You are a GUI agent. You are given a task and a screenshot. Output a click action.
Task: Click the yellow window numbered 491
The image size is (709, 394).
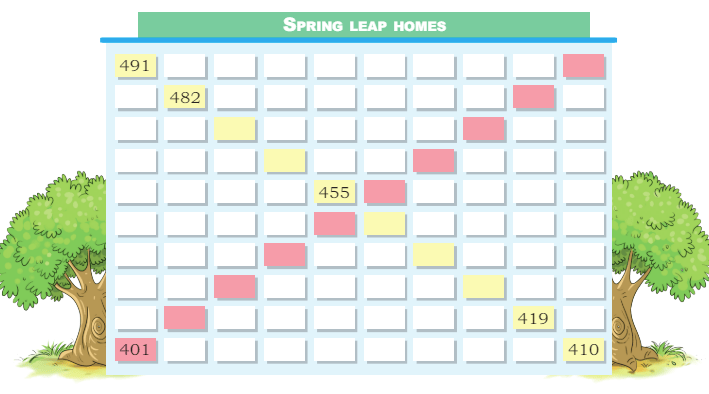tap(135, 66)
